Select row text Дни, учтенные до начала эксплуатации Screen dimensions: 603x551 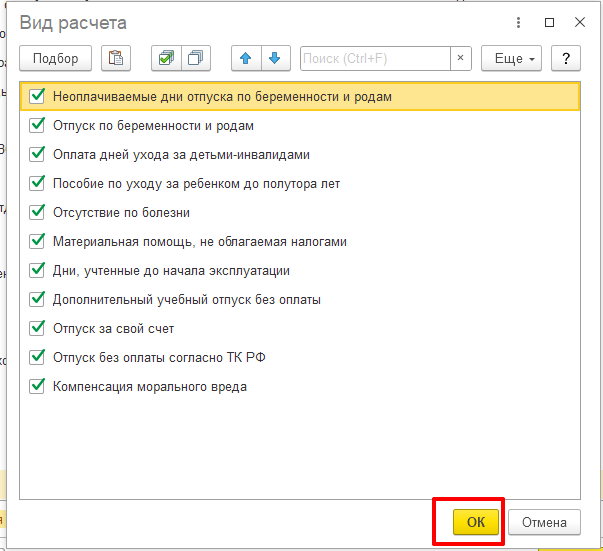[171, 271]
